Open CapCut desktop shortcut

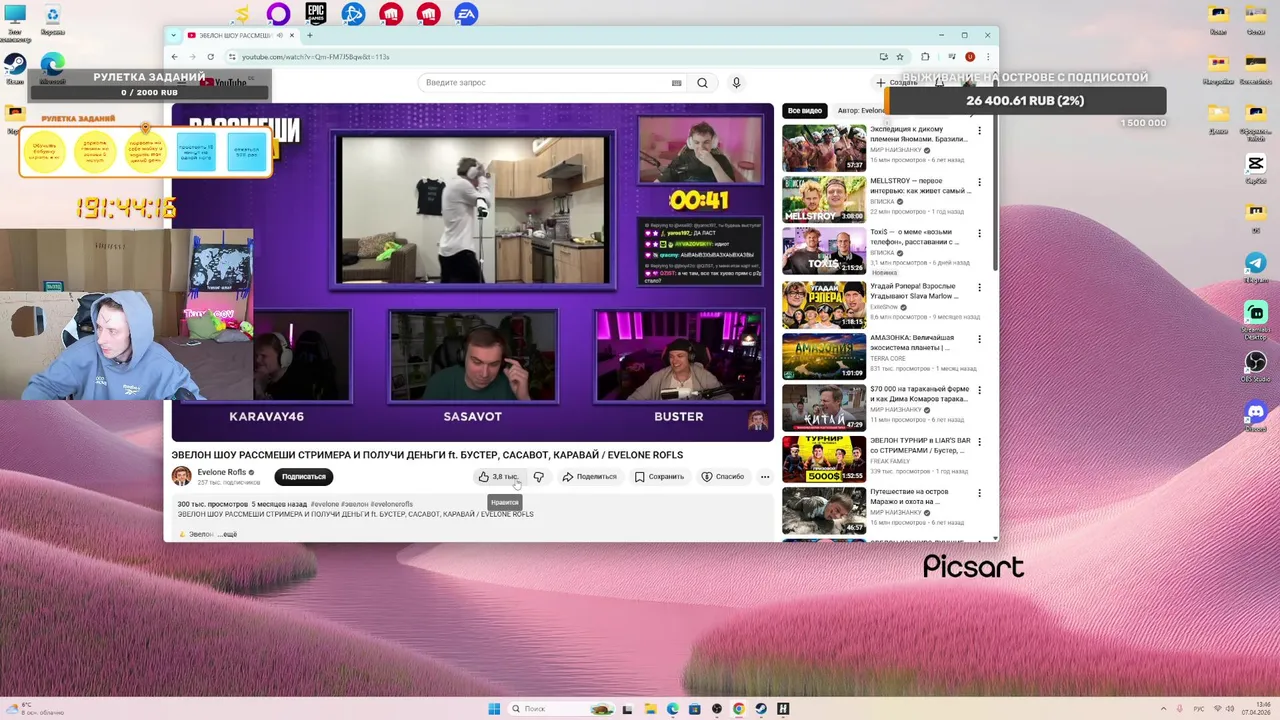click(x=1256, y=168)
